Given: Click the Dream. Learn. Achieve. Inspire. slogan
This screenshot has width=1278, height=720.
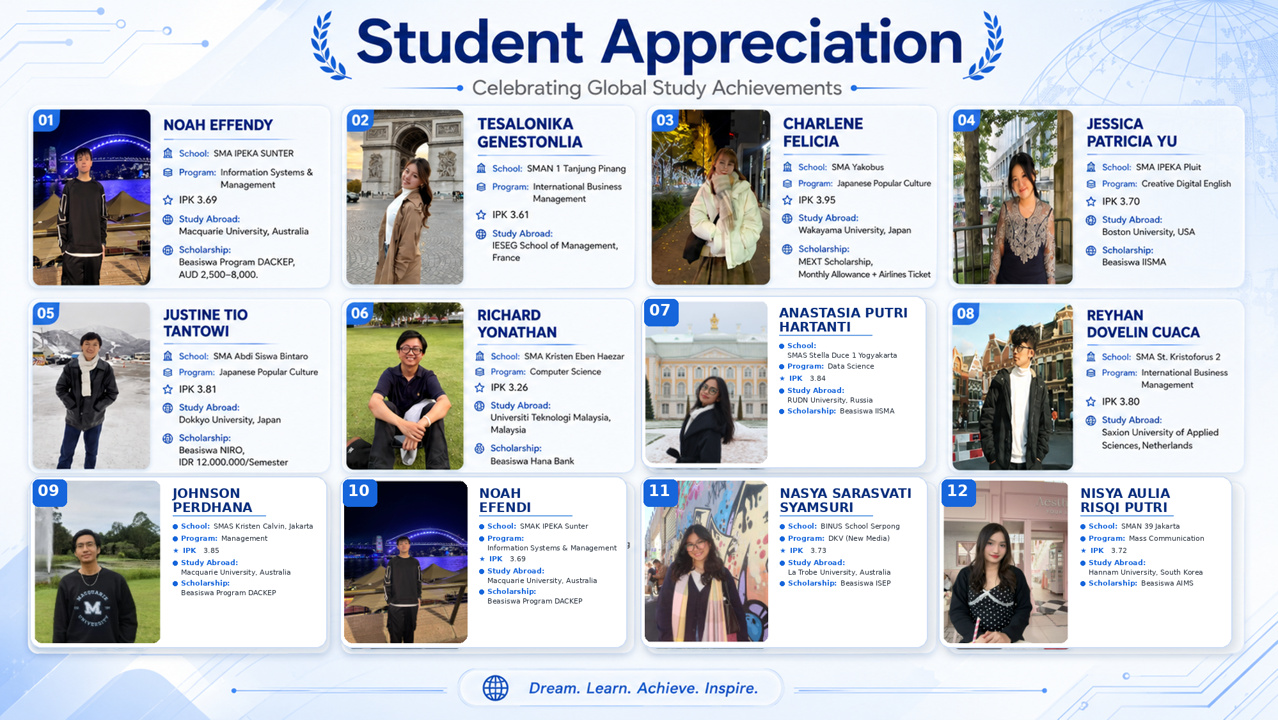Looking at the screenshot, I should click(x=643, y=688).
